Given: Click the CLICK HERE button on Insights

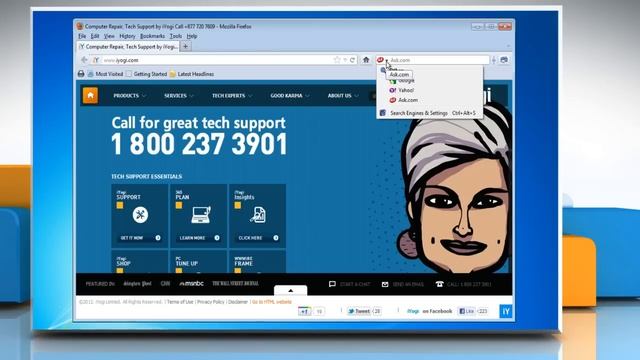Looking at the screenshot, I should pos(258,238).
